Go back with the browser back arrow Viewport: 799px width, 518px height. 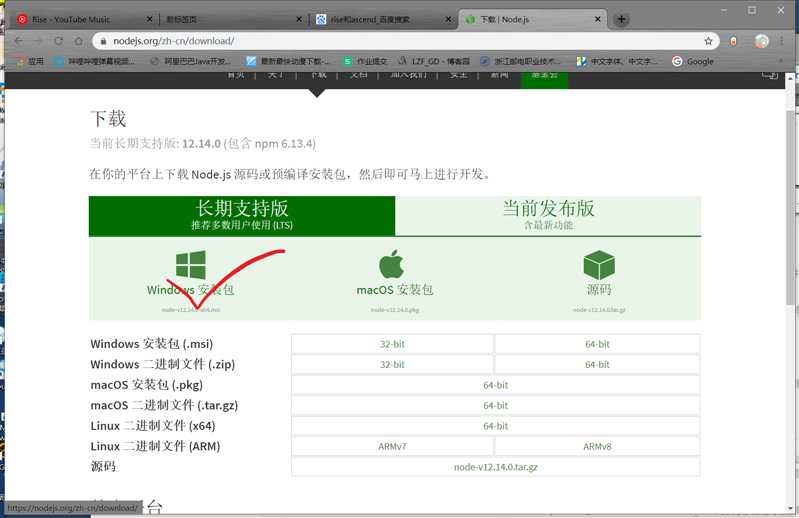[19, 41]
